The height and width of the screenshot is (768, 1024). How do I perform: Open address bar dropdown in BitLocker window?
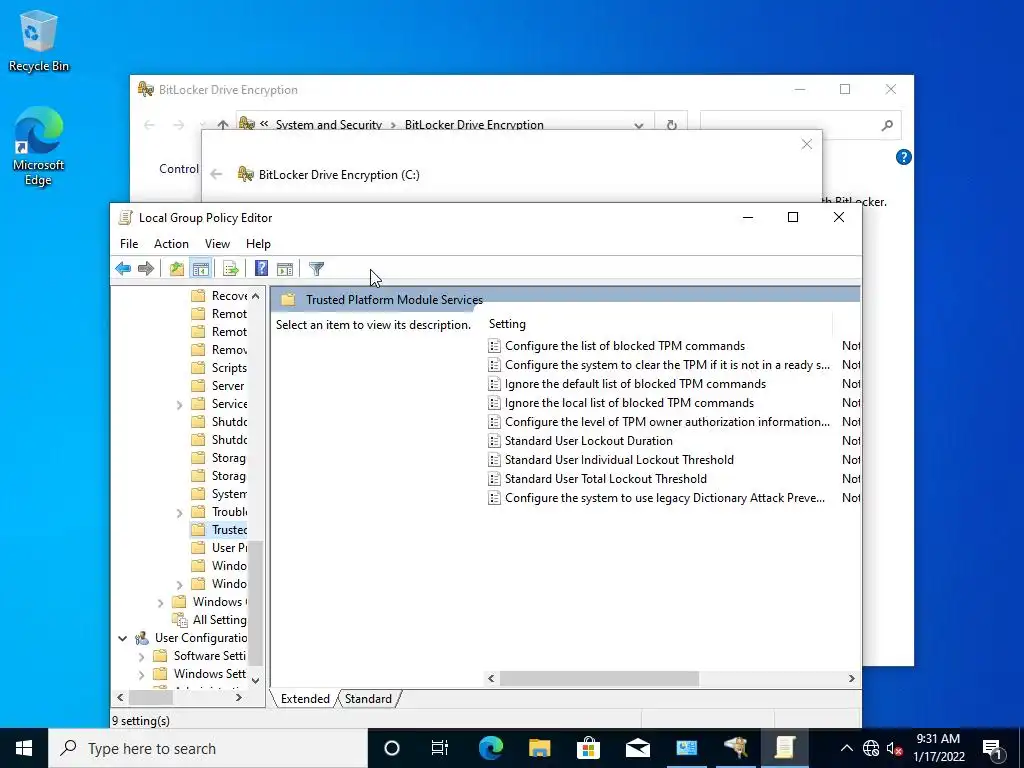[639, 125]
